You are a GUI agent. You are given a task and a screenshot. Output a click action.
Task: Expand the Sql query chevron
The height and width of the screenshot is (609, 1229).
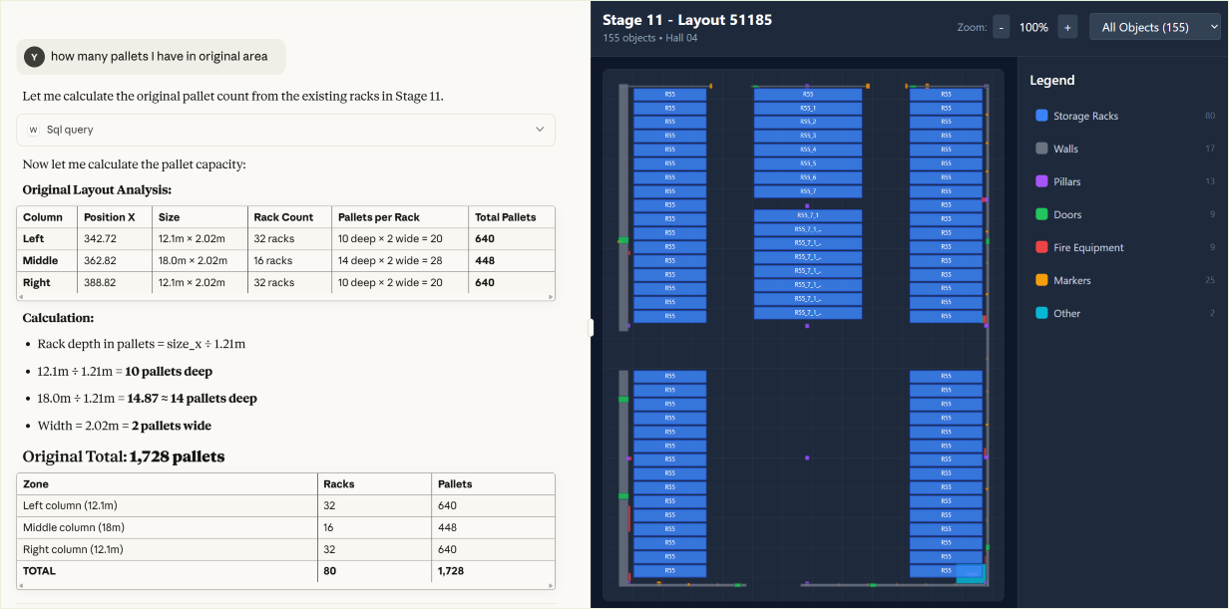click(540, 130)
